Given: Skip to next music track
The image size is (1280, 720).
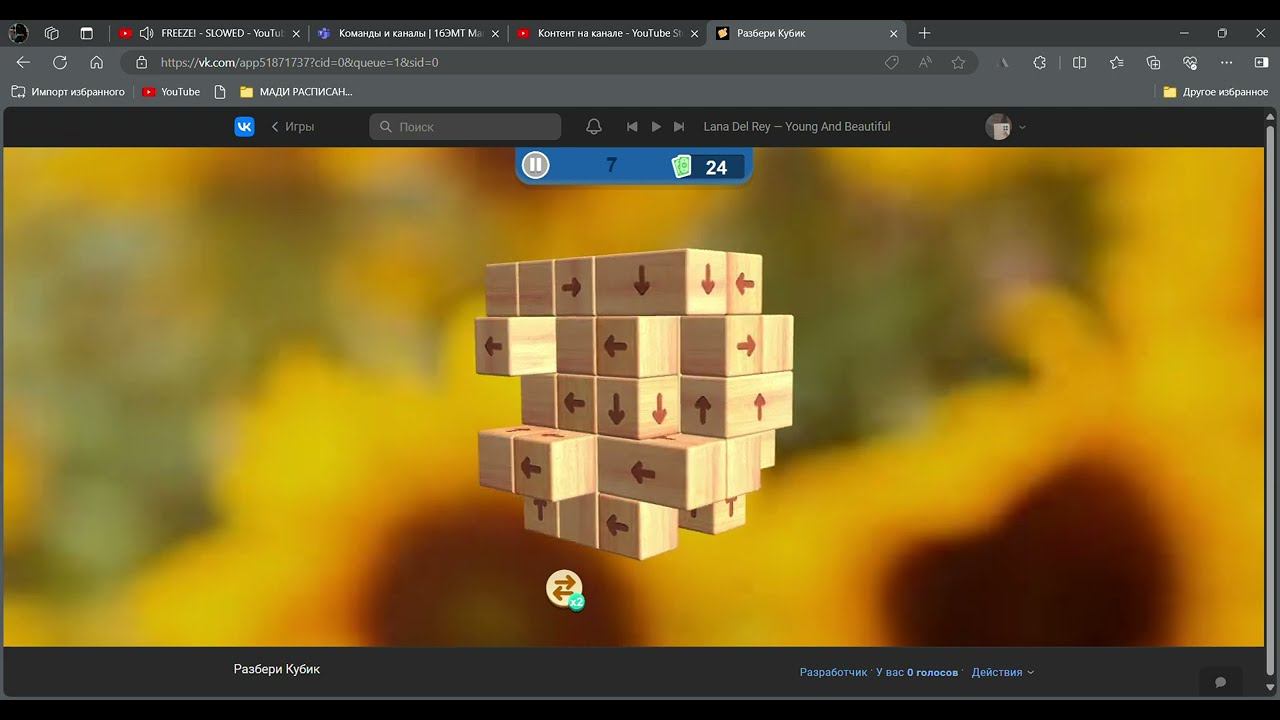Looking at the screenshot, I should tap(679, 127).
